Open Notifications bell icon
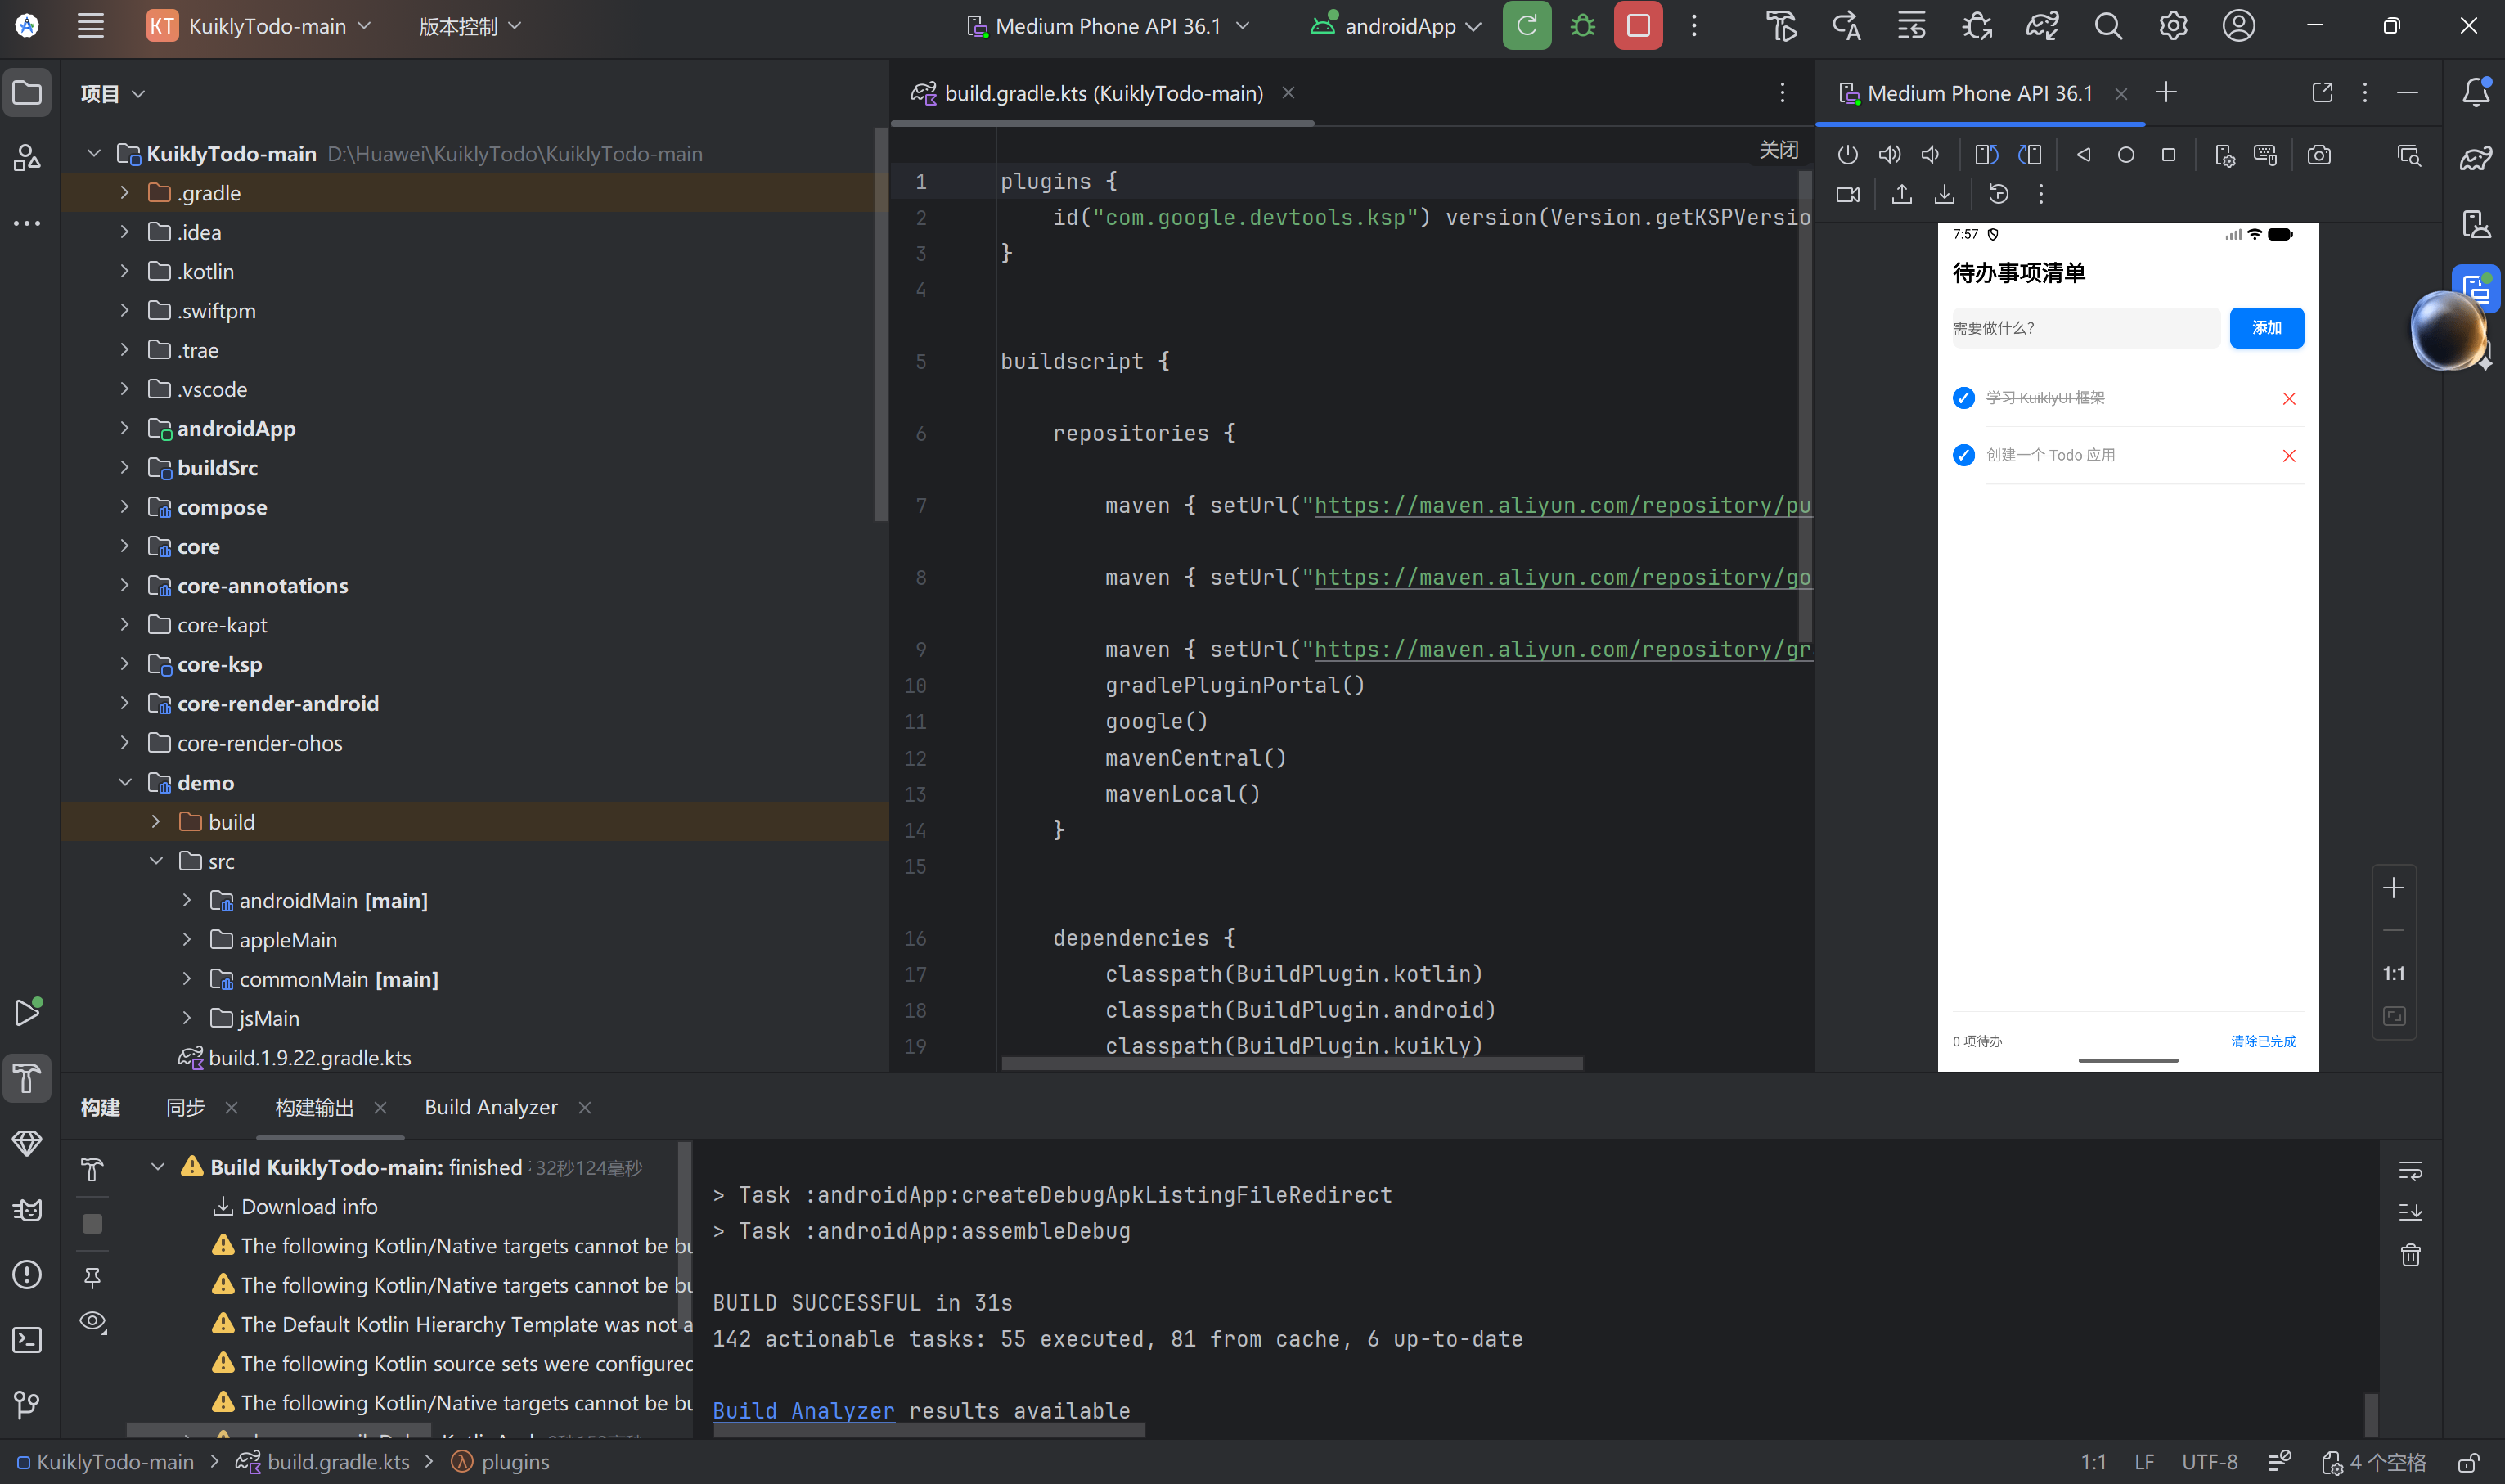The height and width of the screenshot is (1484, 2505). tap(2475, 92)
